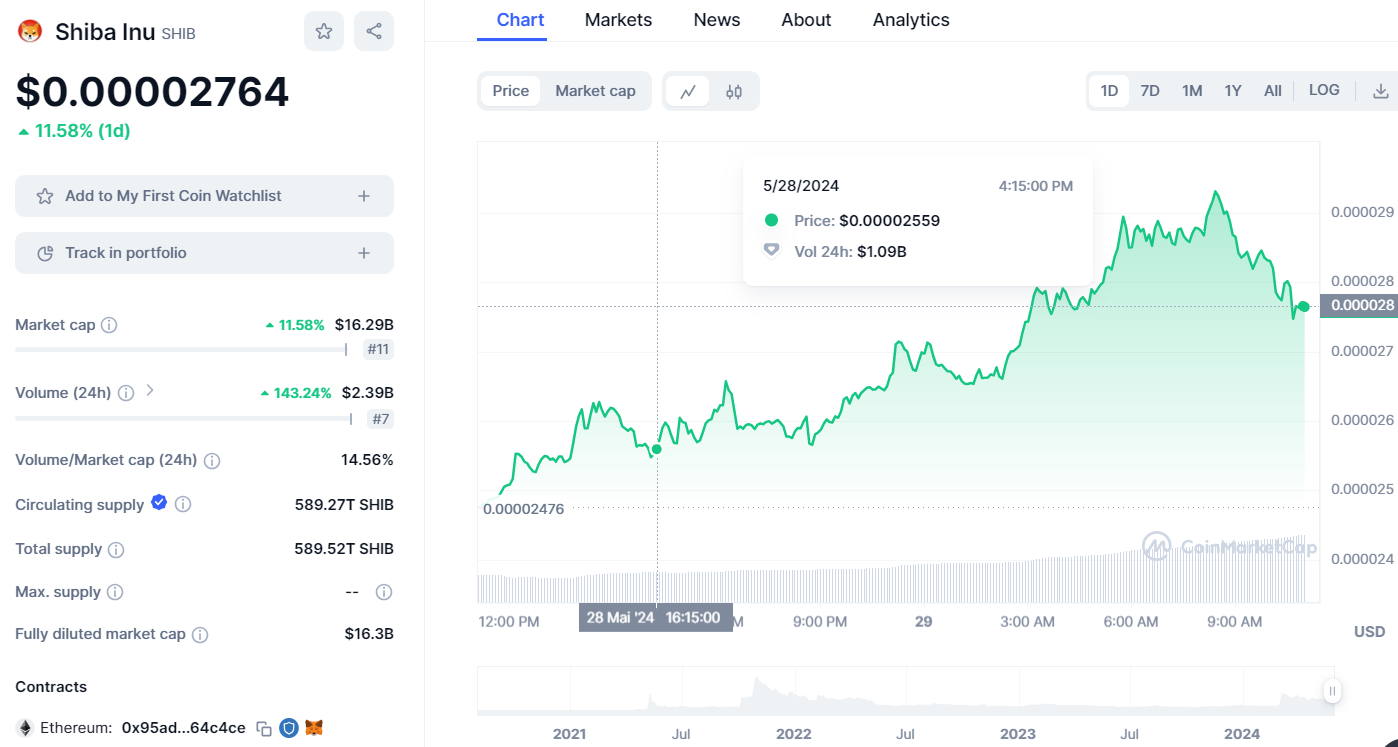Click the Market cap info icon
1398x747 pixels.
[109, 325]
